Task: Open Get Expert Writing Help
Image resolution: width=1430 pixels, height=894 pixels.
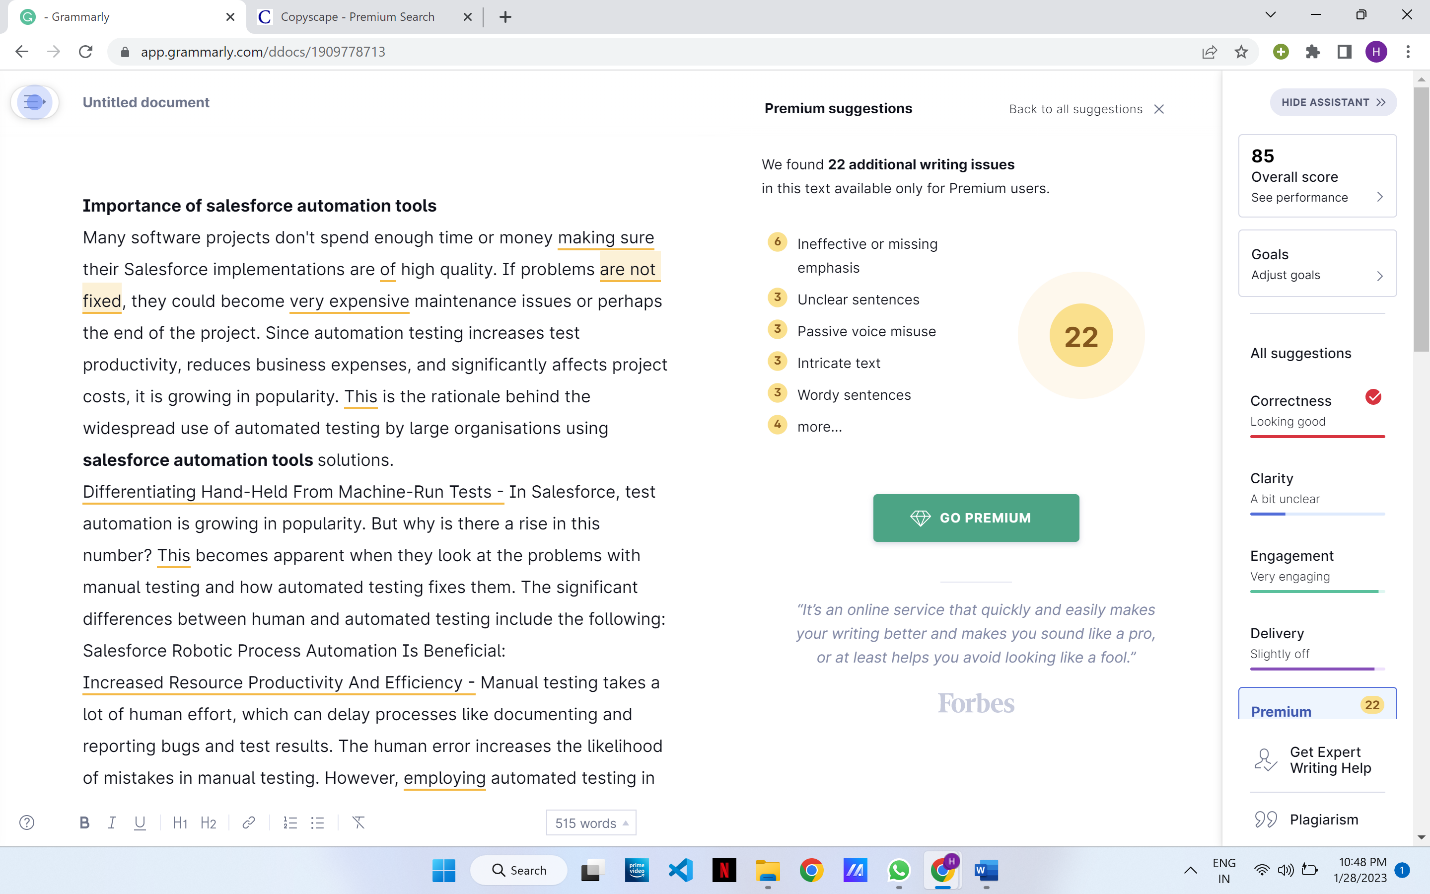Action: point(1317,760)
